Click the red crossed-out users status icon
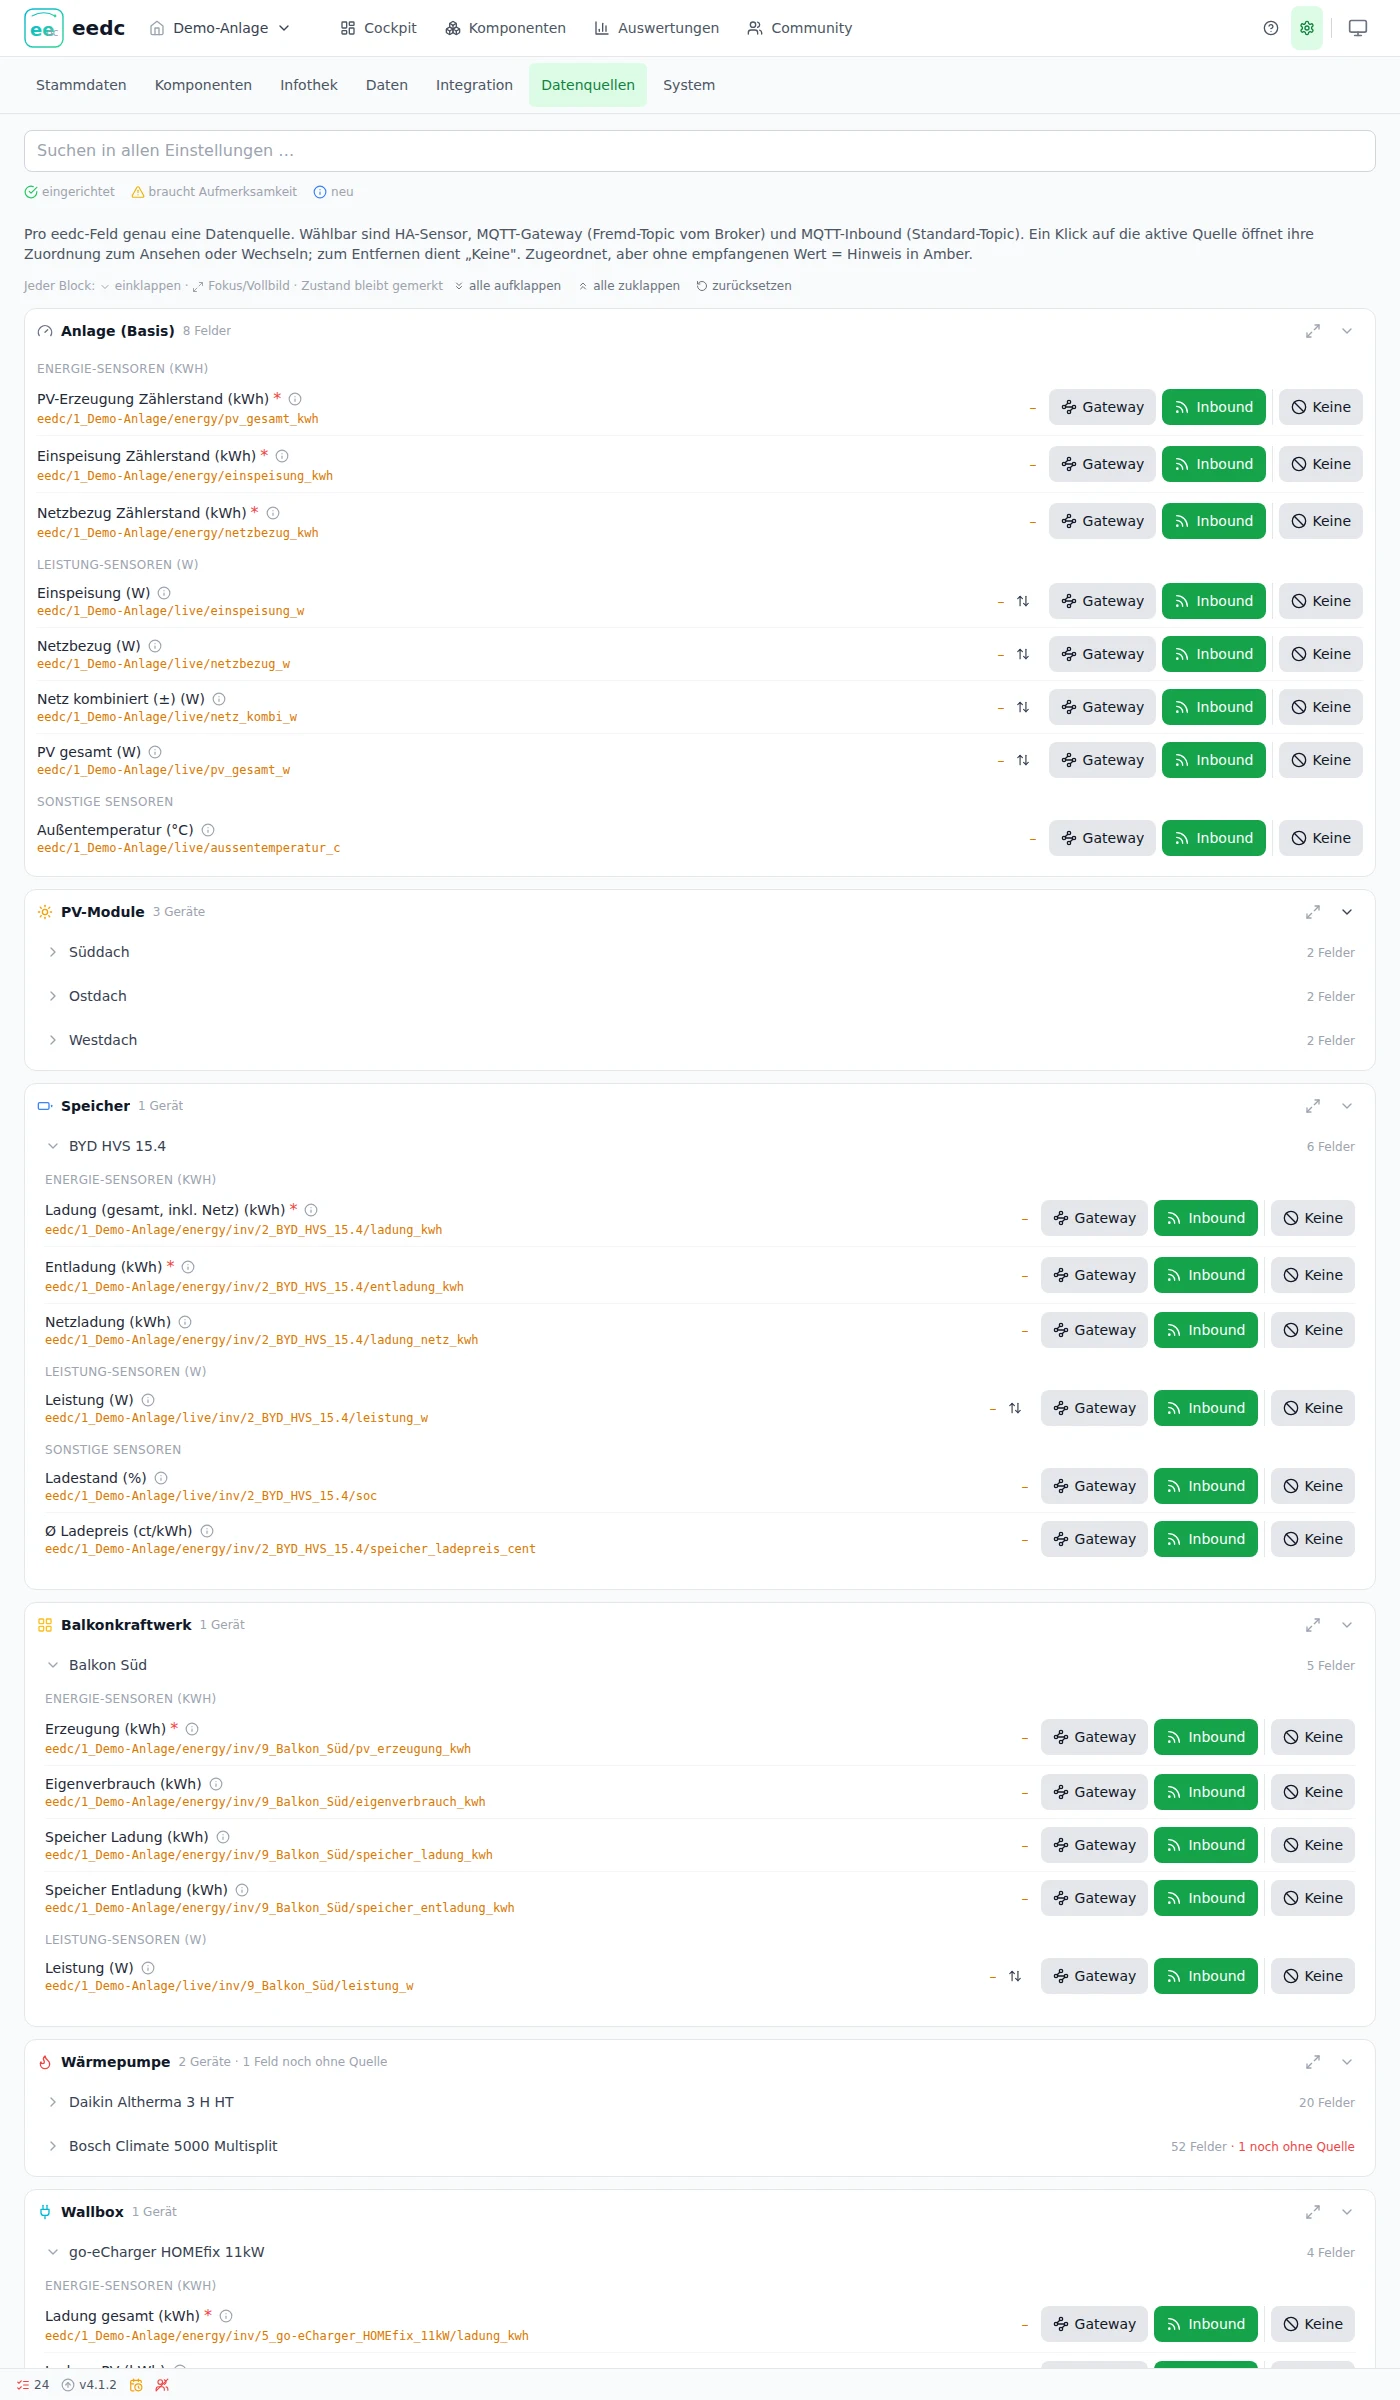This screenshot has width=1400, height=2400. (162, 2385)
